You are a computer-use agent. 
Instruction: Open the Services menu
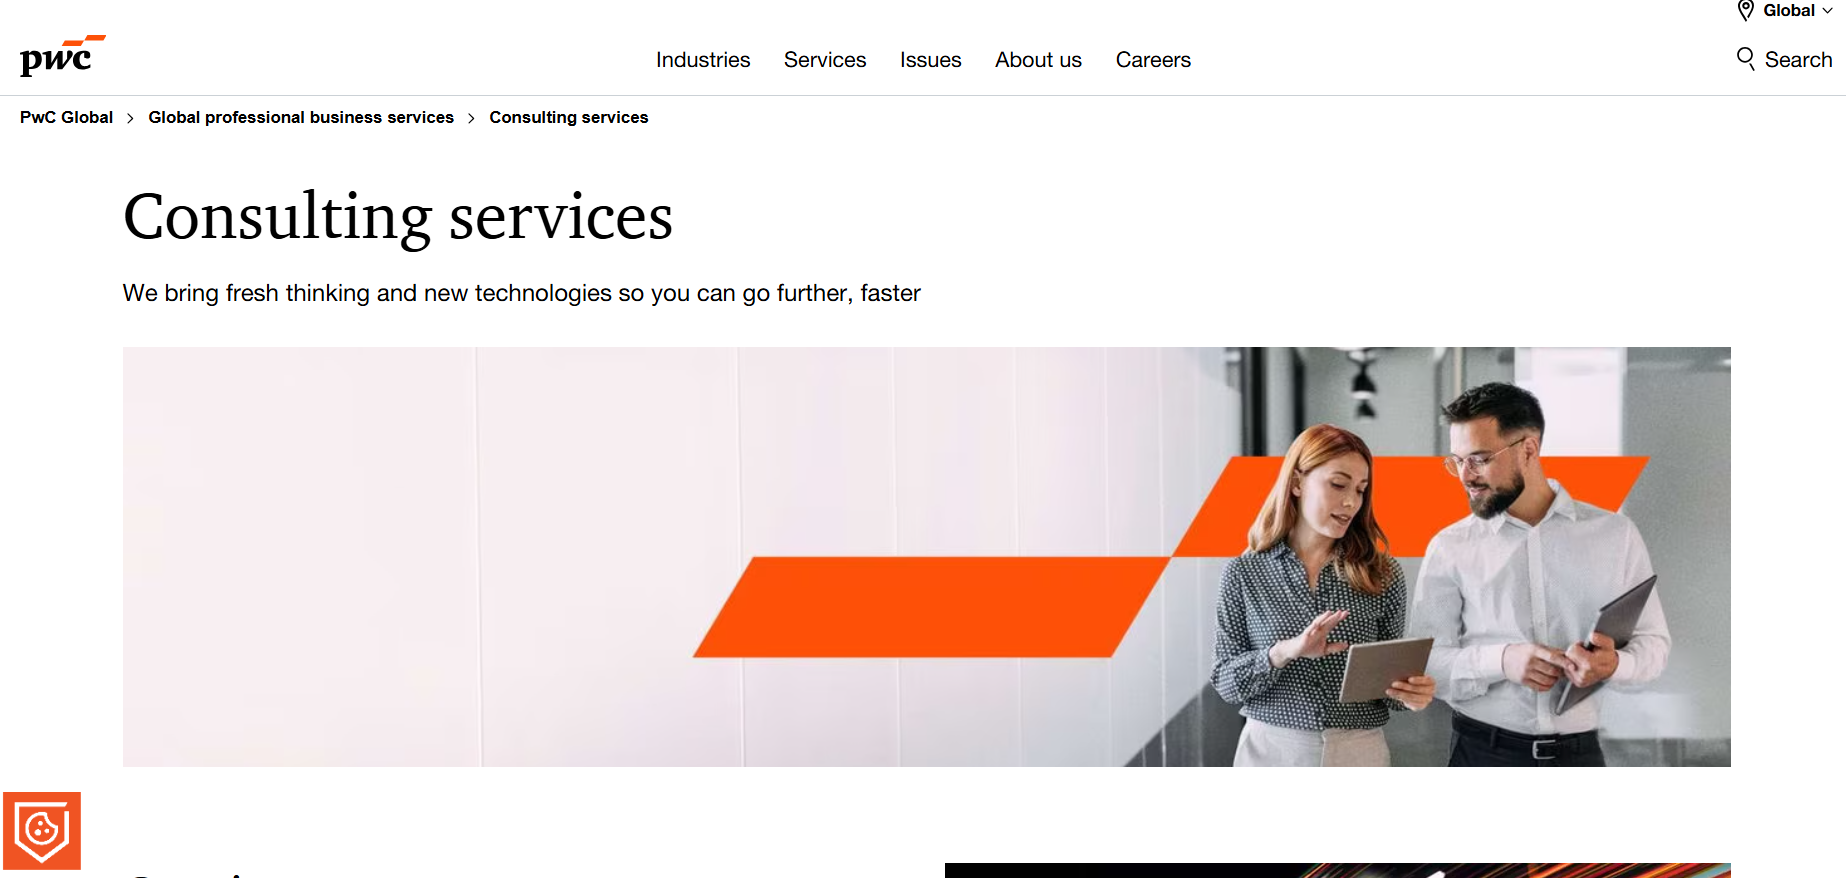pyautogui.click(x=825, y=60)
